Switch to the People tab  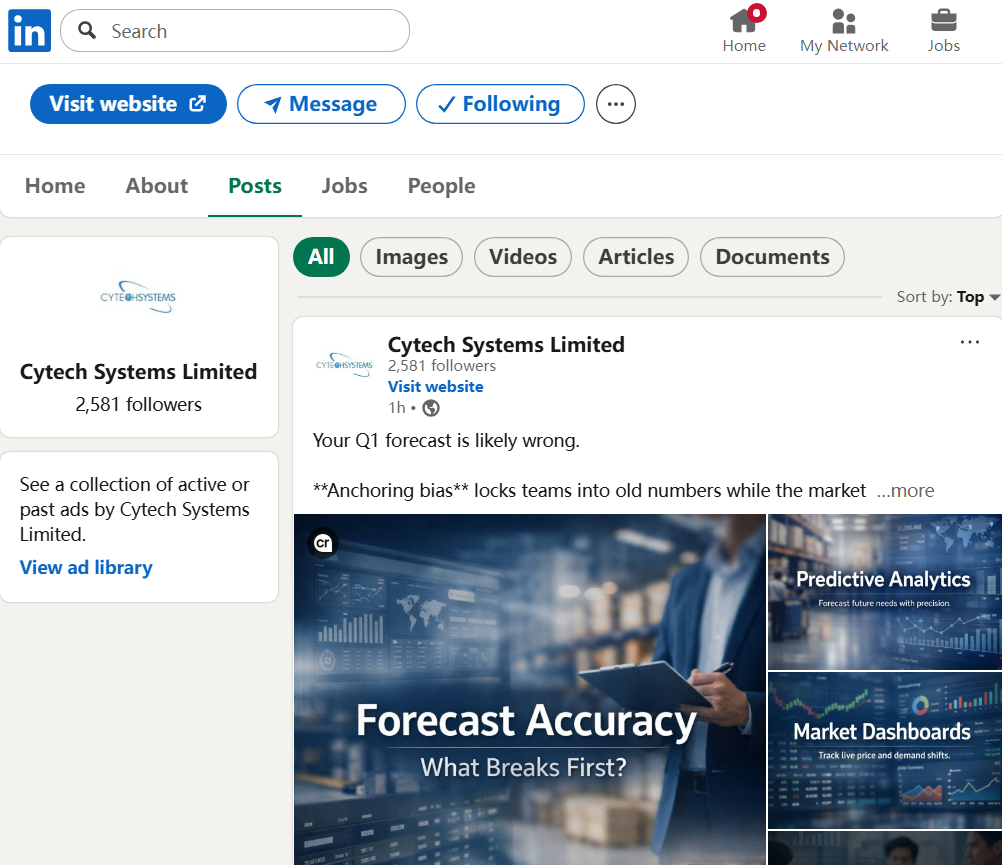[x=442, y=186]
